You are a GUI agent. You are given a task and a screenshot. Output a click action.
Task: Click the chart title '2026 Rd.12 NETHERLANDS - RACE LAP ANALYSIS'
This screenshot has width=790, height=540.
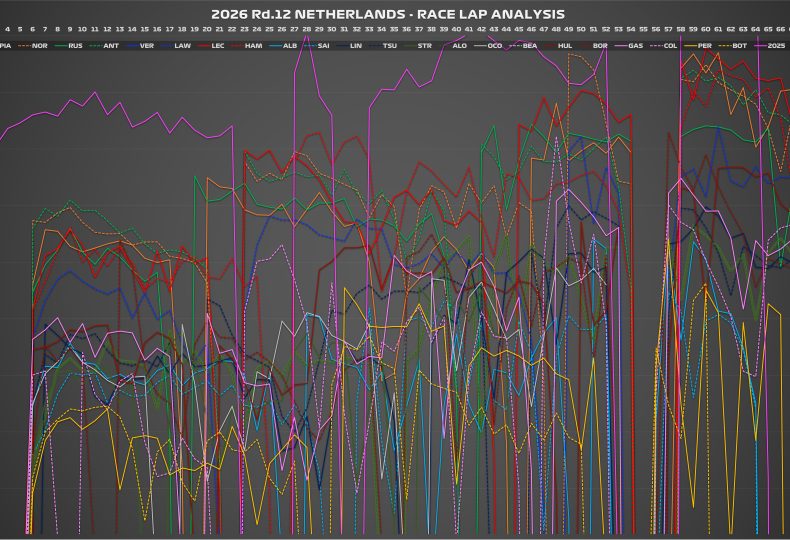(x=387, y=14)
